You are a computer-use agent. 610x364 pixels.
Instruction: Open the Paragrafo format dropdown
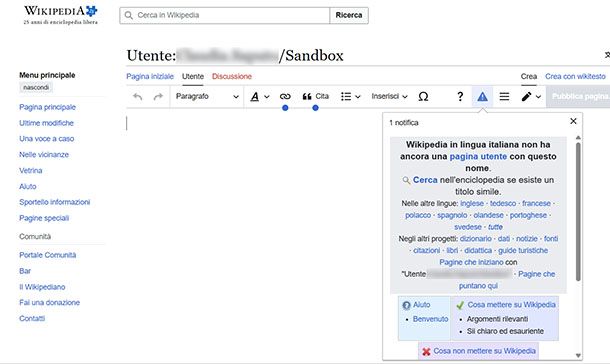(207, 96)
